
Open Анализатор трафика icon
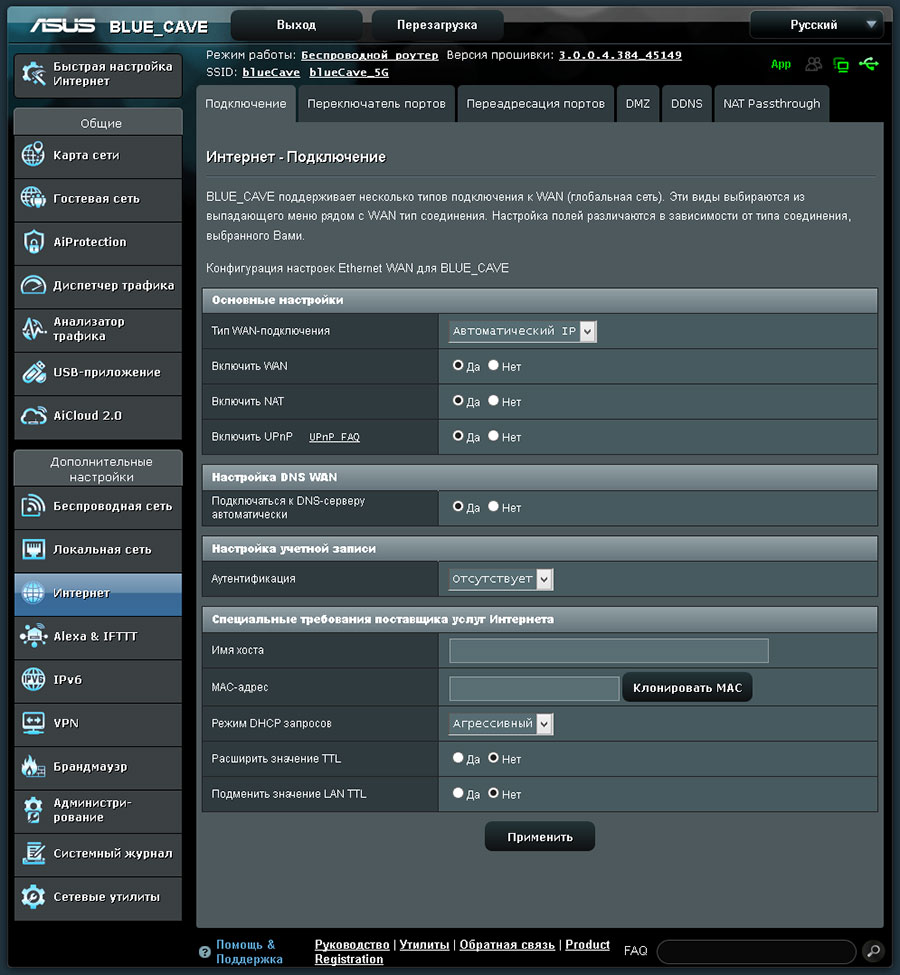[x=34, y=328]
